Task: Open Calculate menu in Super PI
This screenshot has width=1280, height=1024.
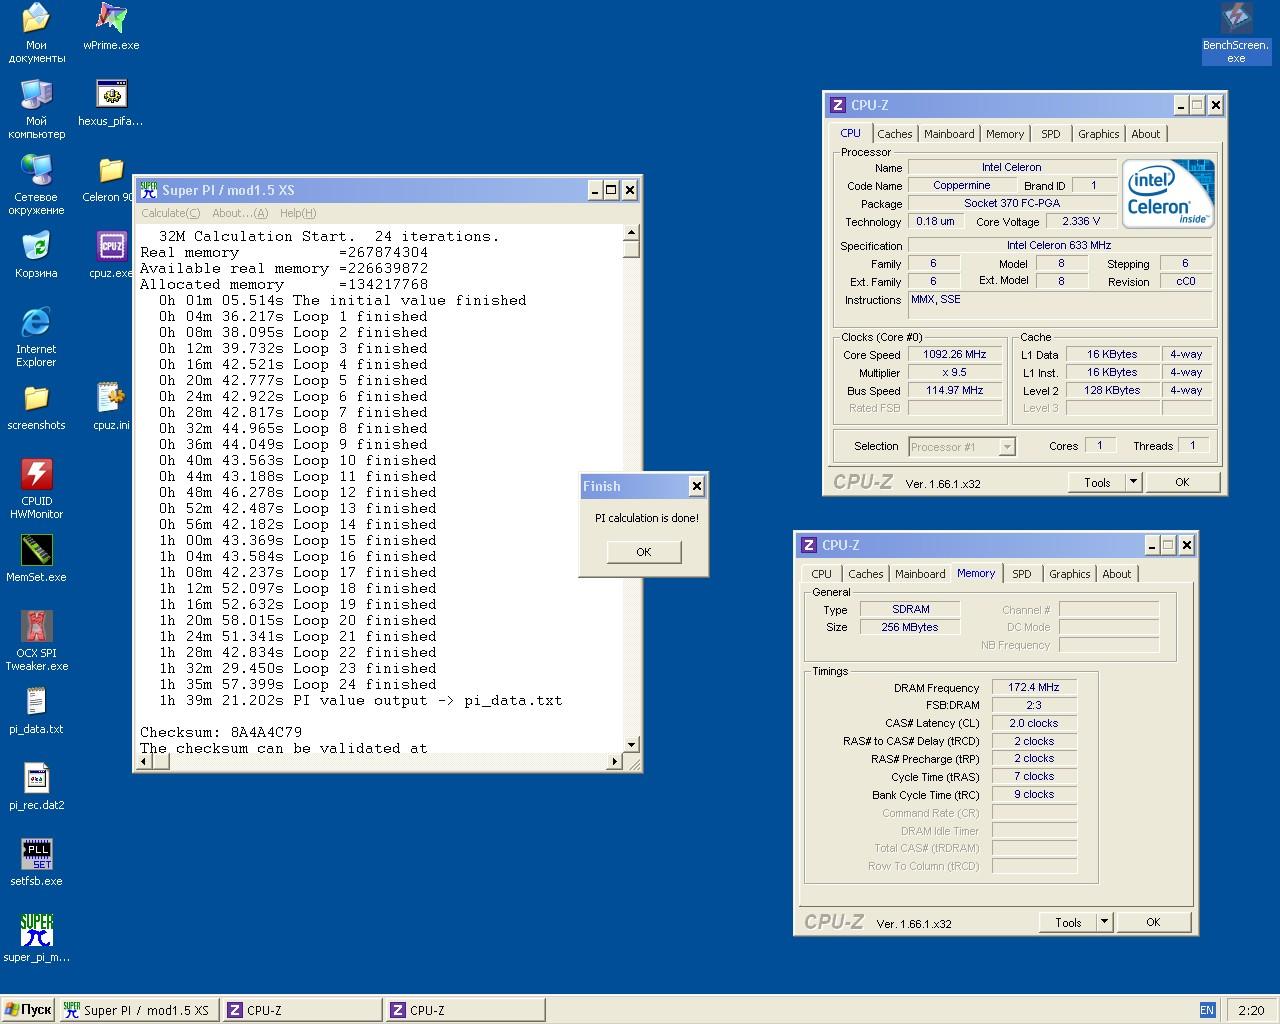Action: [171, 213]
